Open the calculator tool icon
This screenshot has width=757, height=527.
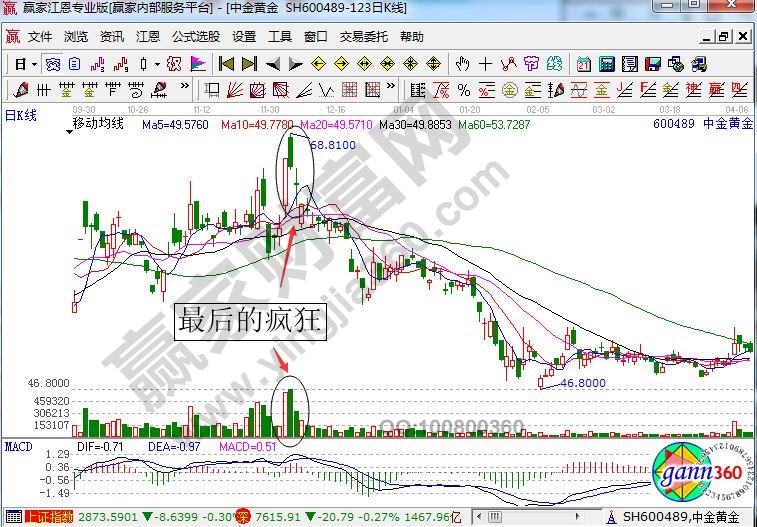point(606,64)
